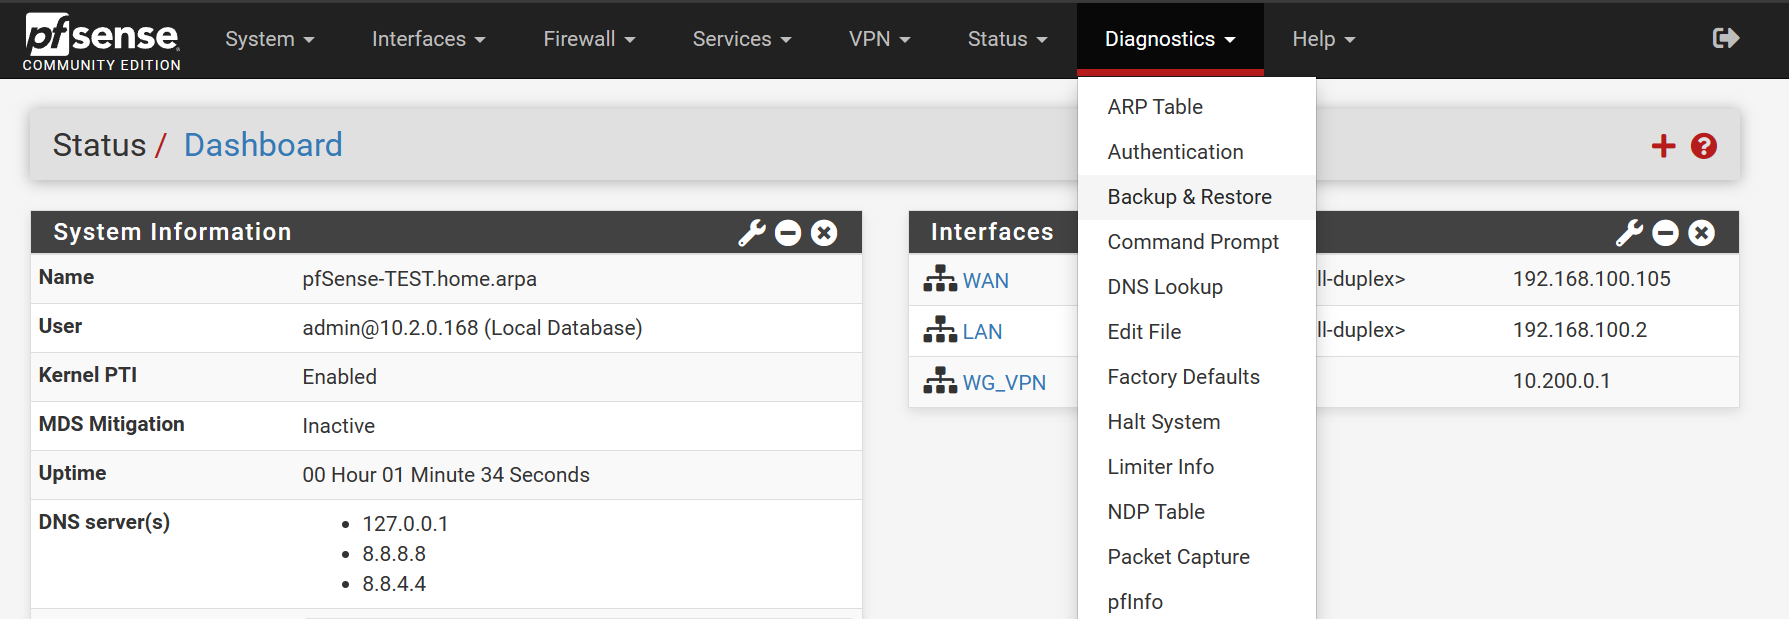Click DNS server 8.8.8.8 entry

point(394,554)
